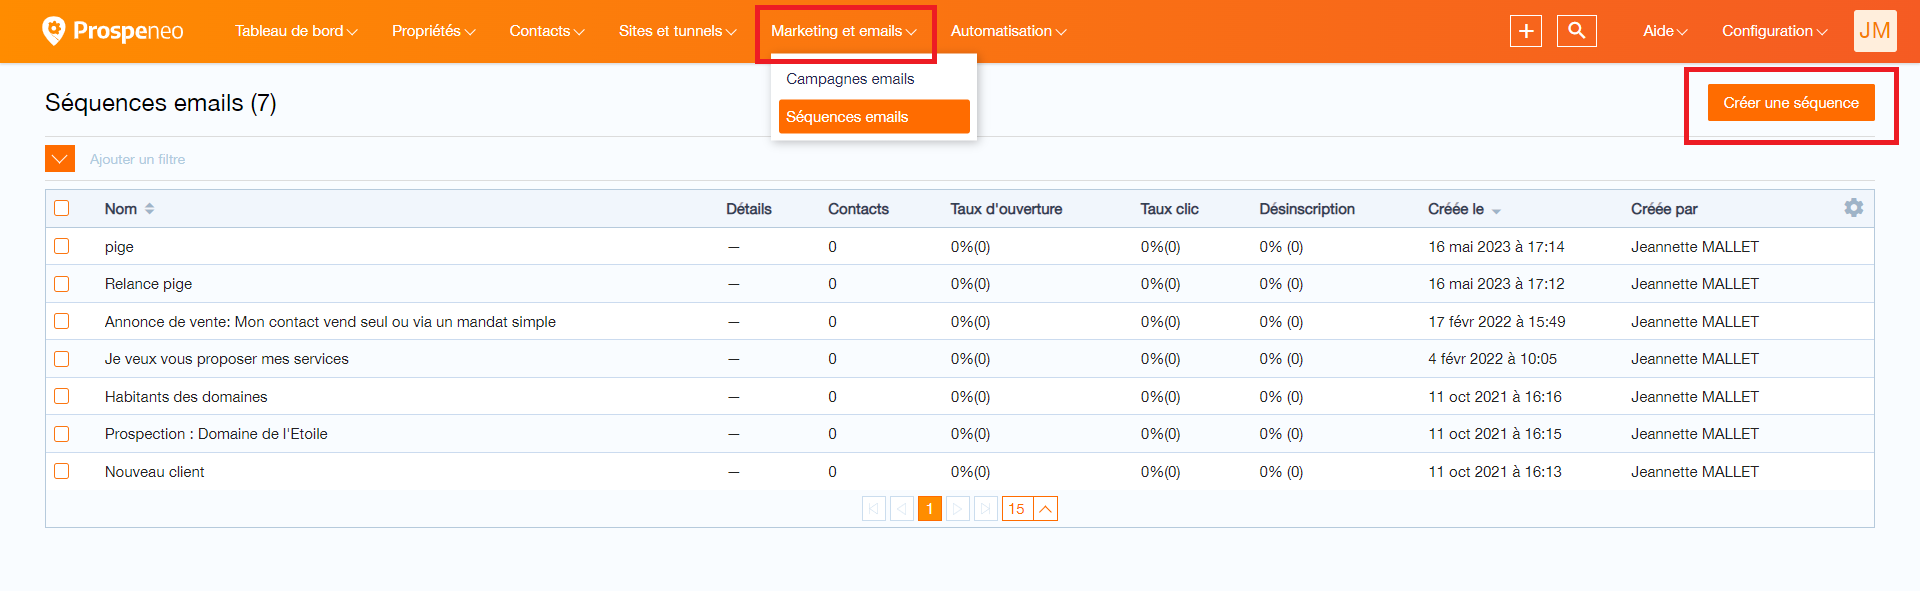This screenshot has width=1920, height=591.
Task: Click Ajouter un filtre field
Action: point(138,159)
